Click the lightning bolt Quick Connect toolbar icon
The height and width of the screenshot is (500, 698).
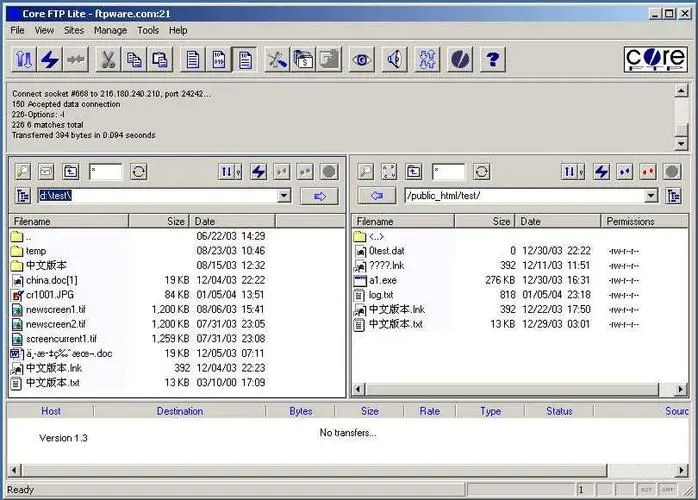point(50,59)
